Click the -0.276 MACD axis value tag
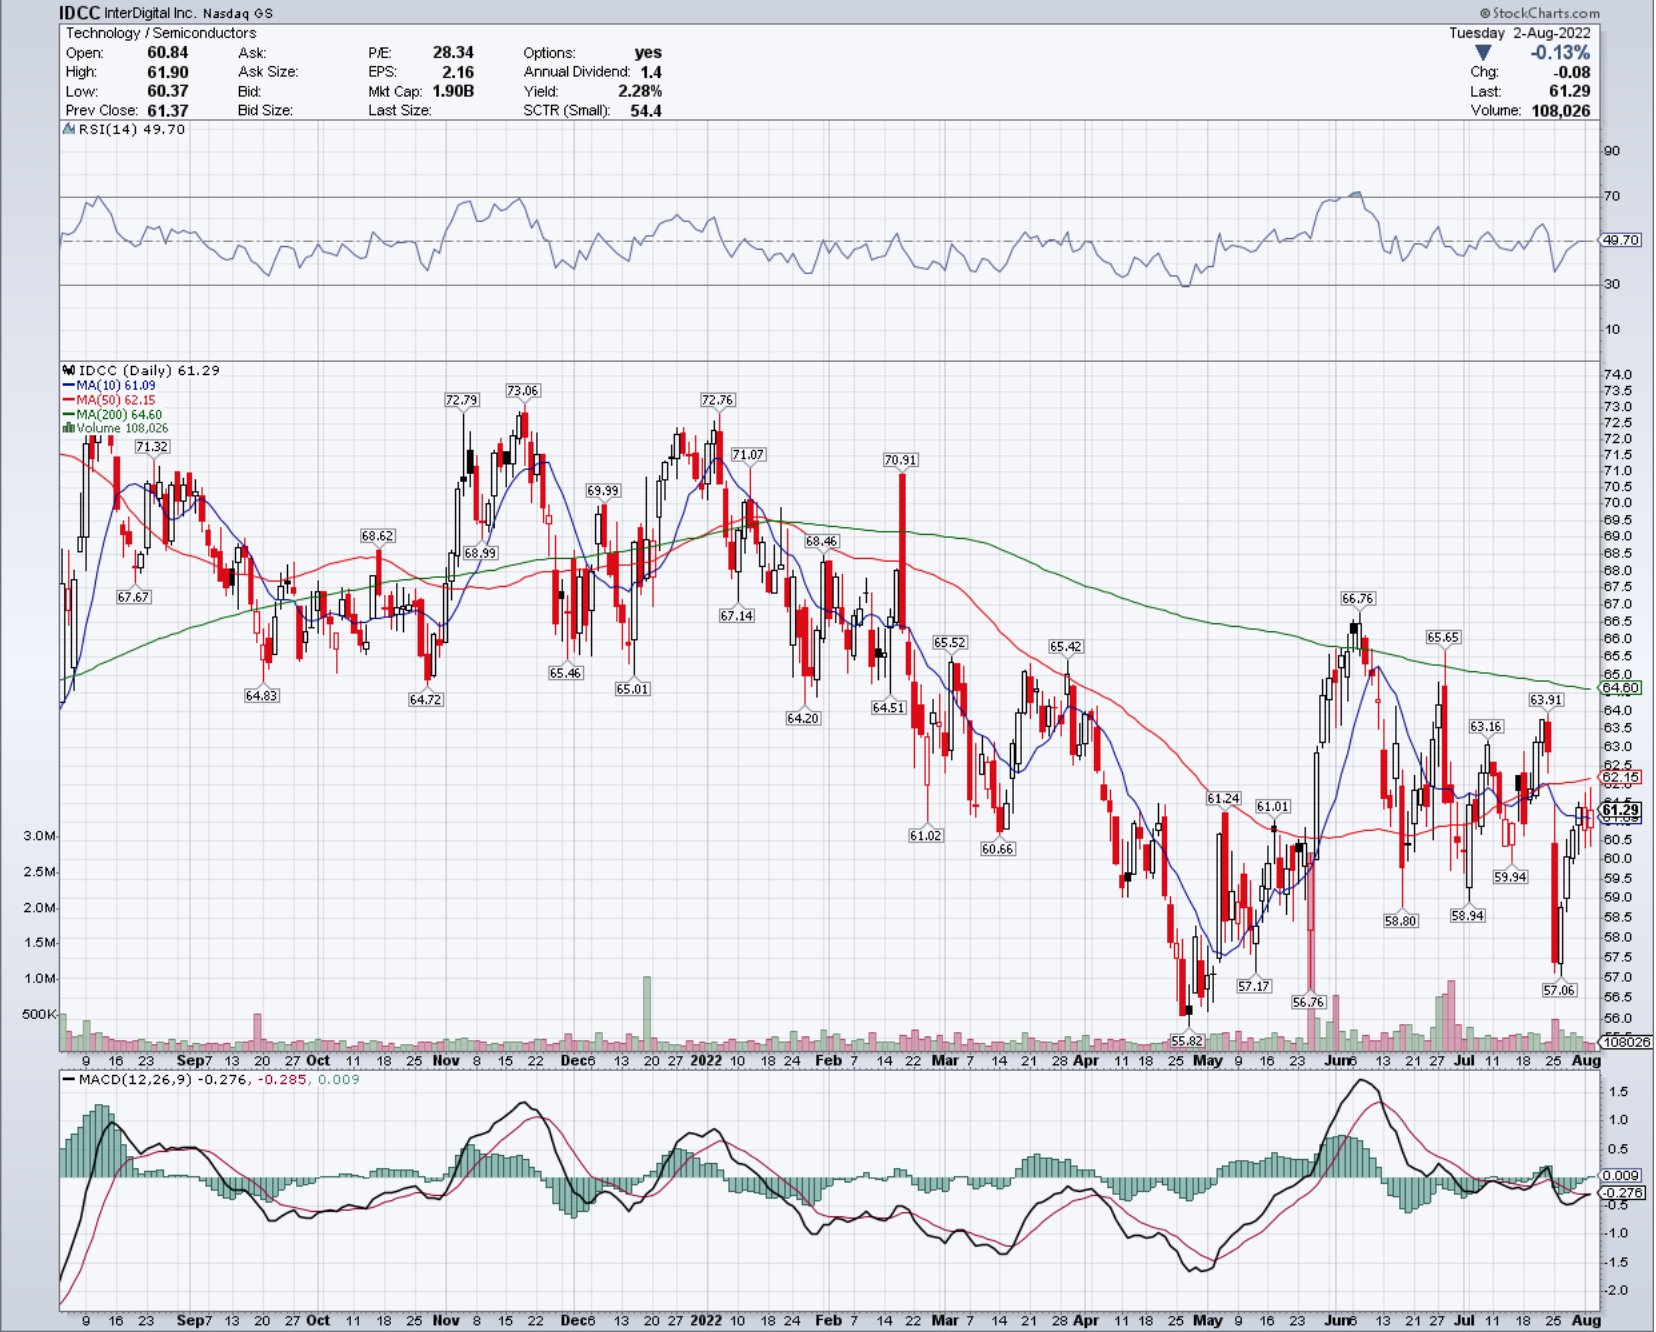The width and height of the screenshot is (1656, 1332). pos(1622,1193)
